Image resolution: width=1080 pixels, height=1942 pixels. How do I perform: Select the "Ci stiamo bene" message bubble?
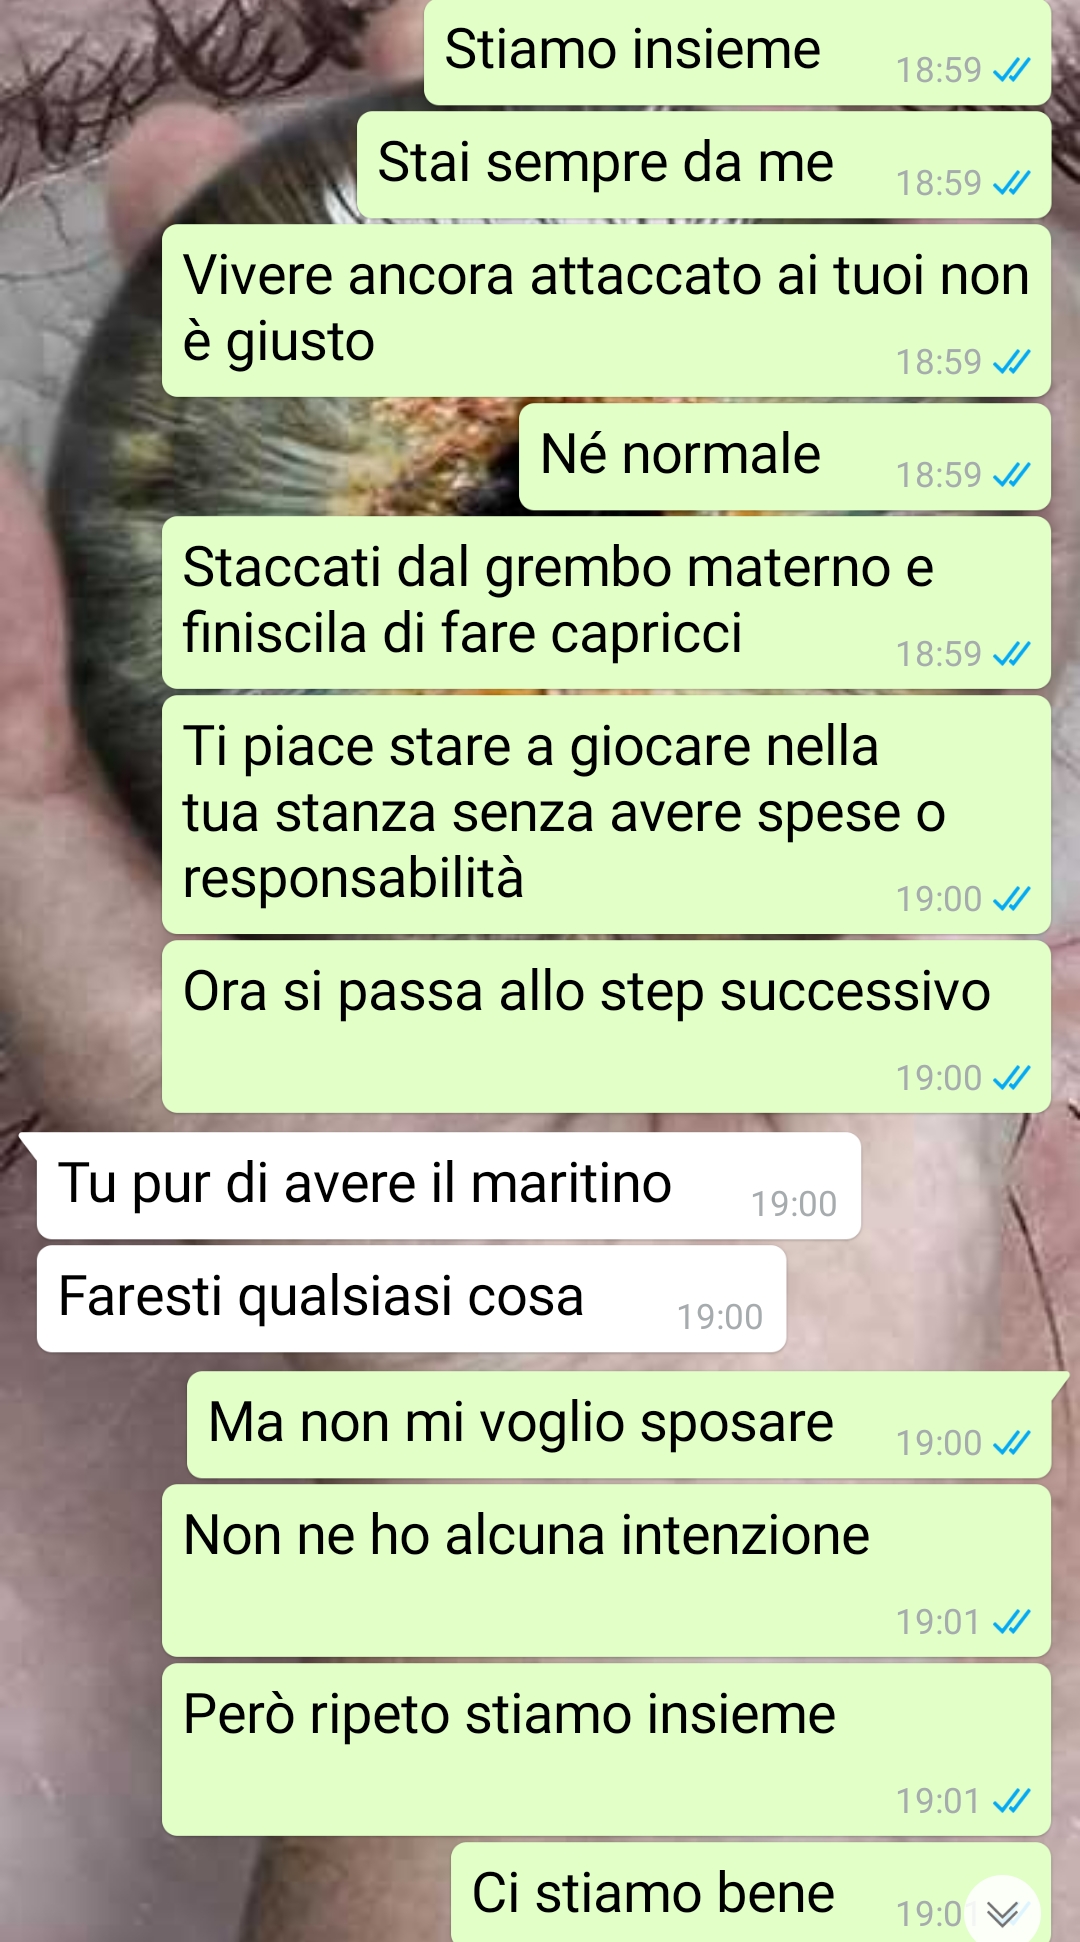click(750, 1892)
